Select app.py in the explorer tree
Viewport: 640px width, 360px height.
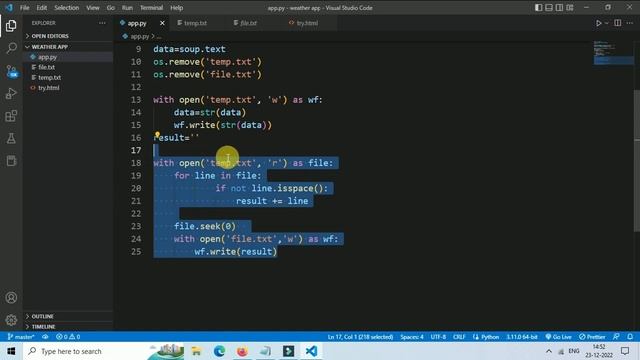68,57
